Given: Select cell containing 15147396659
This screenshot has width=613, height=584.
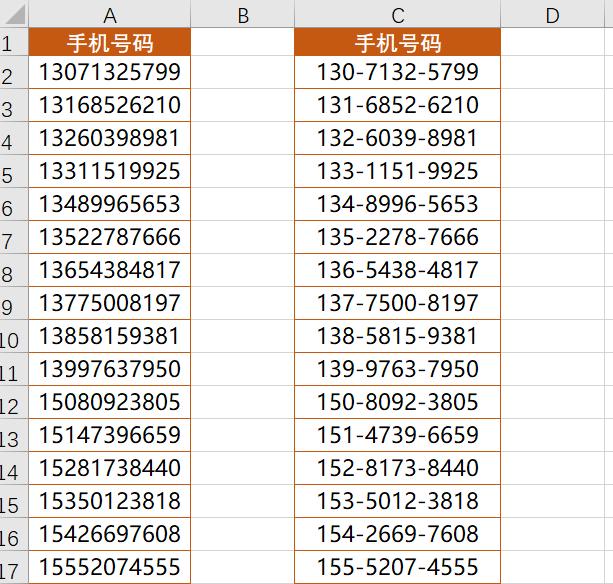Looking at the screenshot, I should (109, 435).
